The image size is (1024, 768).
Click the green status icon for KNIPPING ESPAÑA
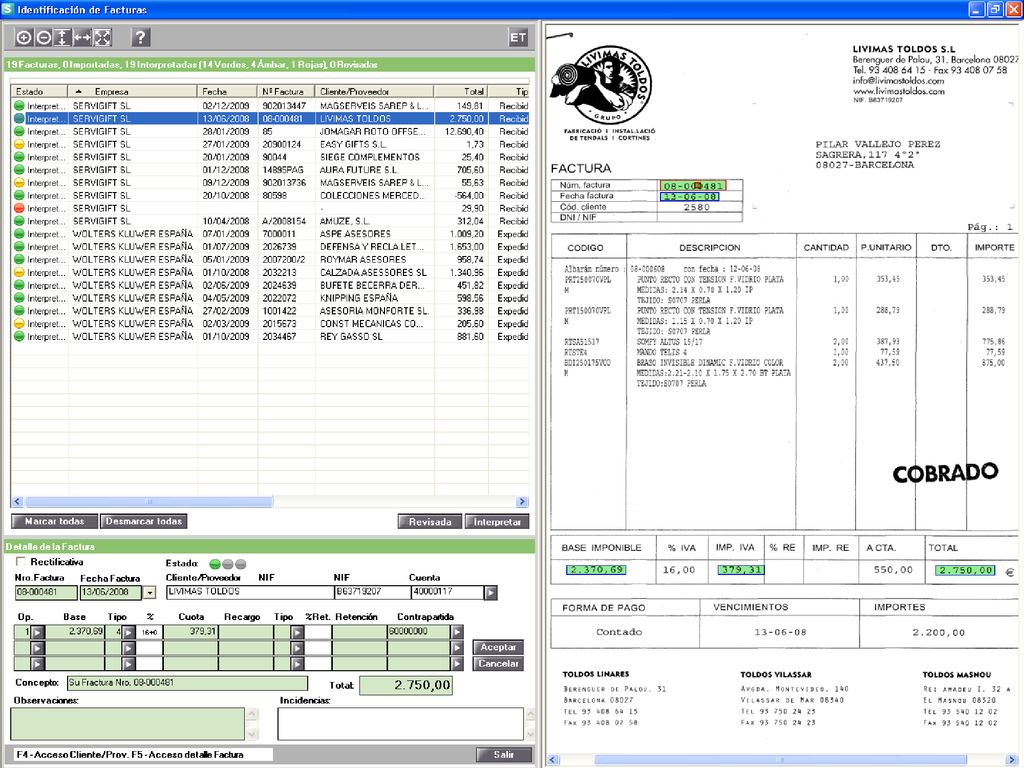(19, 298)
